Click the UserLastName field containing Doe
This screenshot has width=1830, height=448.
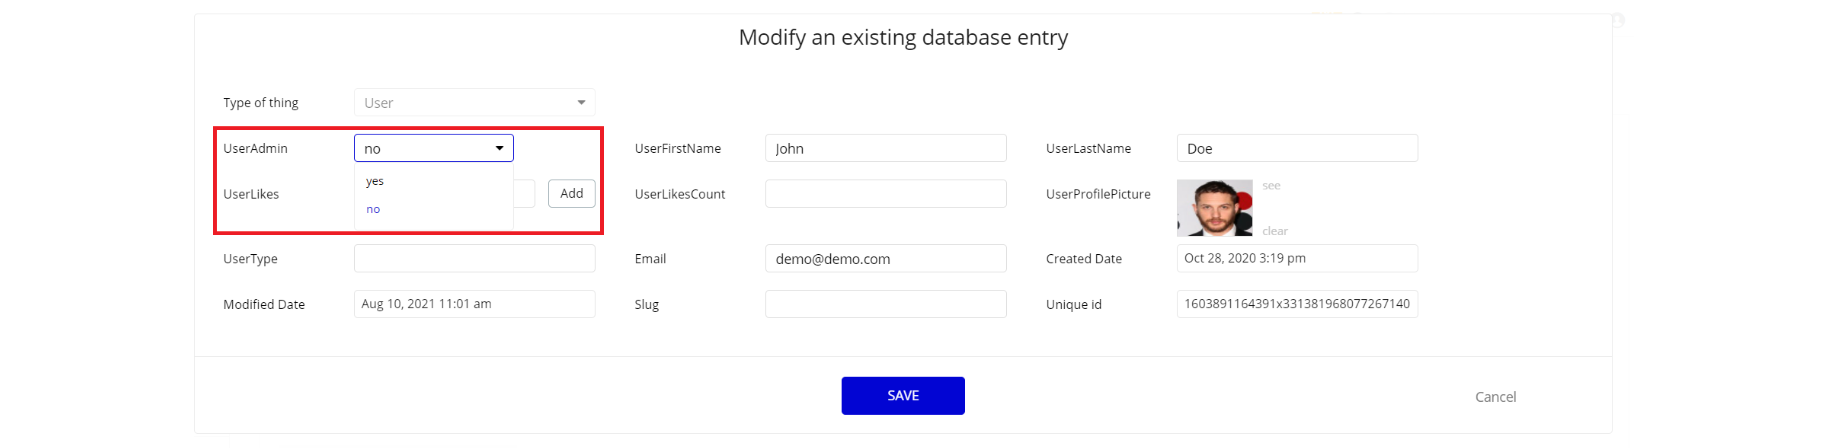click(x=1297, y=148)
